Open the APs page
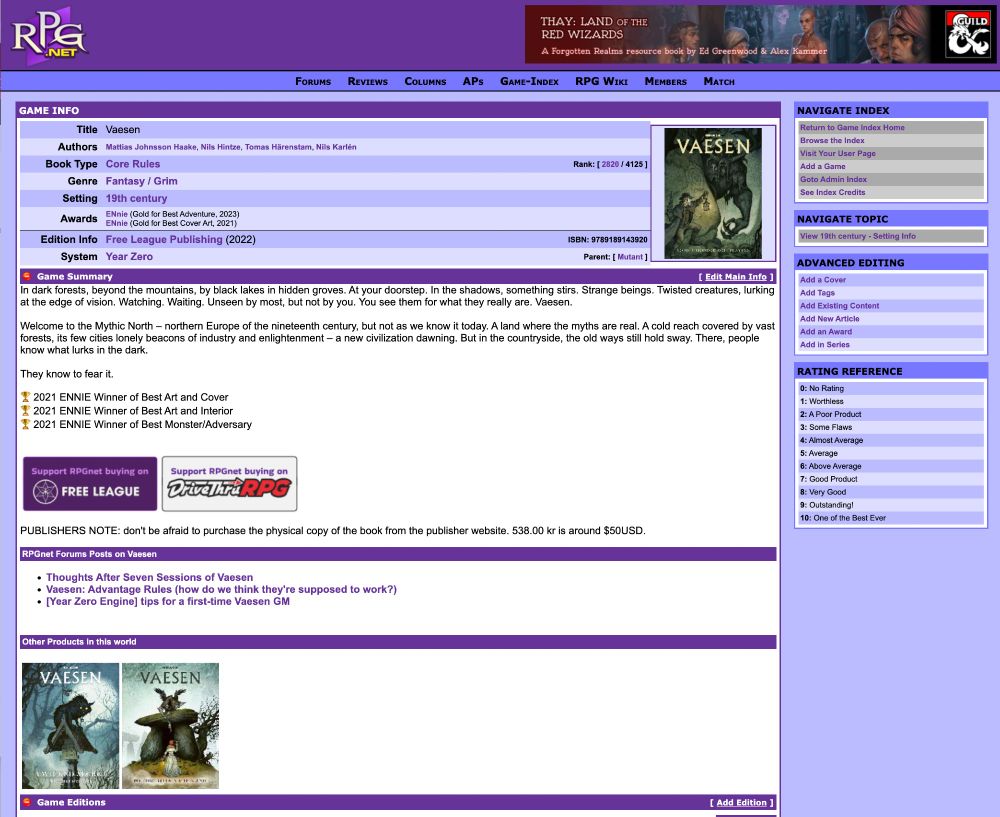 pyautogui.click(x=473, y=82)
